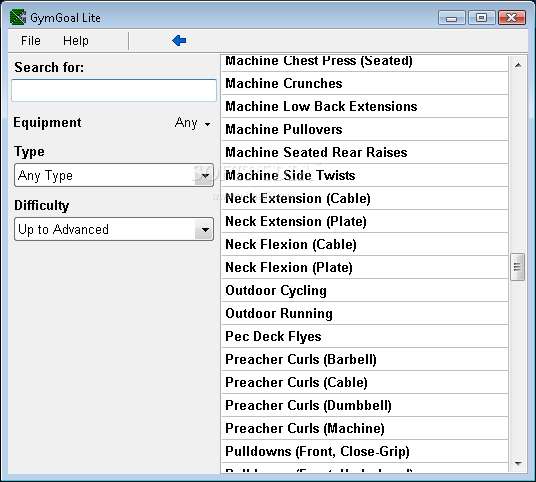Viewport: 536px width, 482px height.
Task: Pick Machine Pullovers exercise
Action: point(365,129)
